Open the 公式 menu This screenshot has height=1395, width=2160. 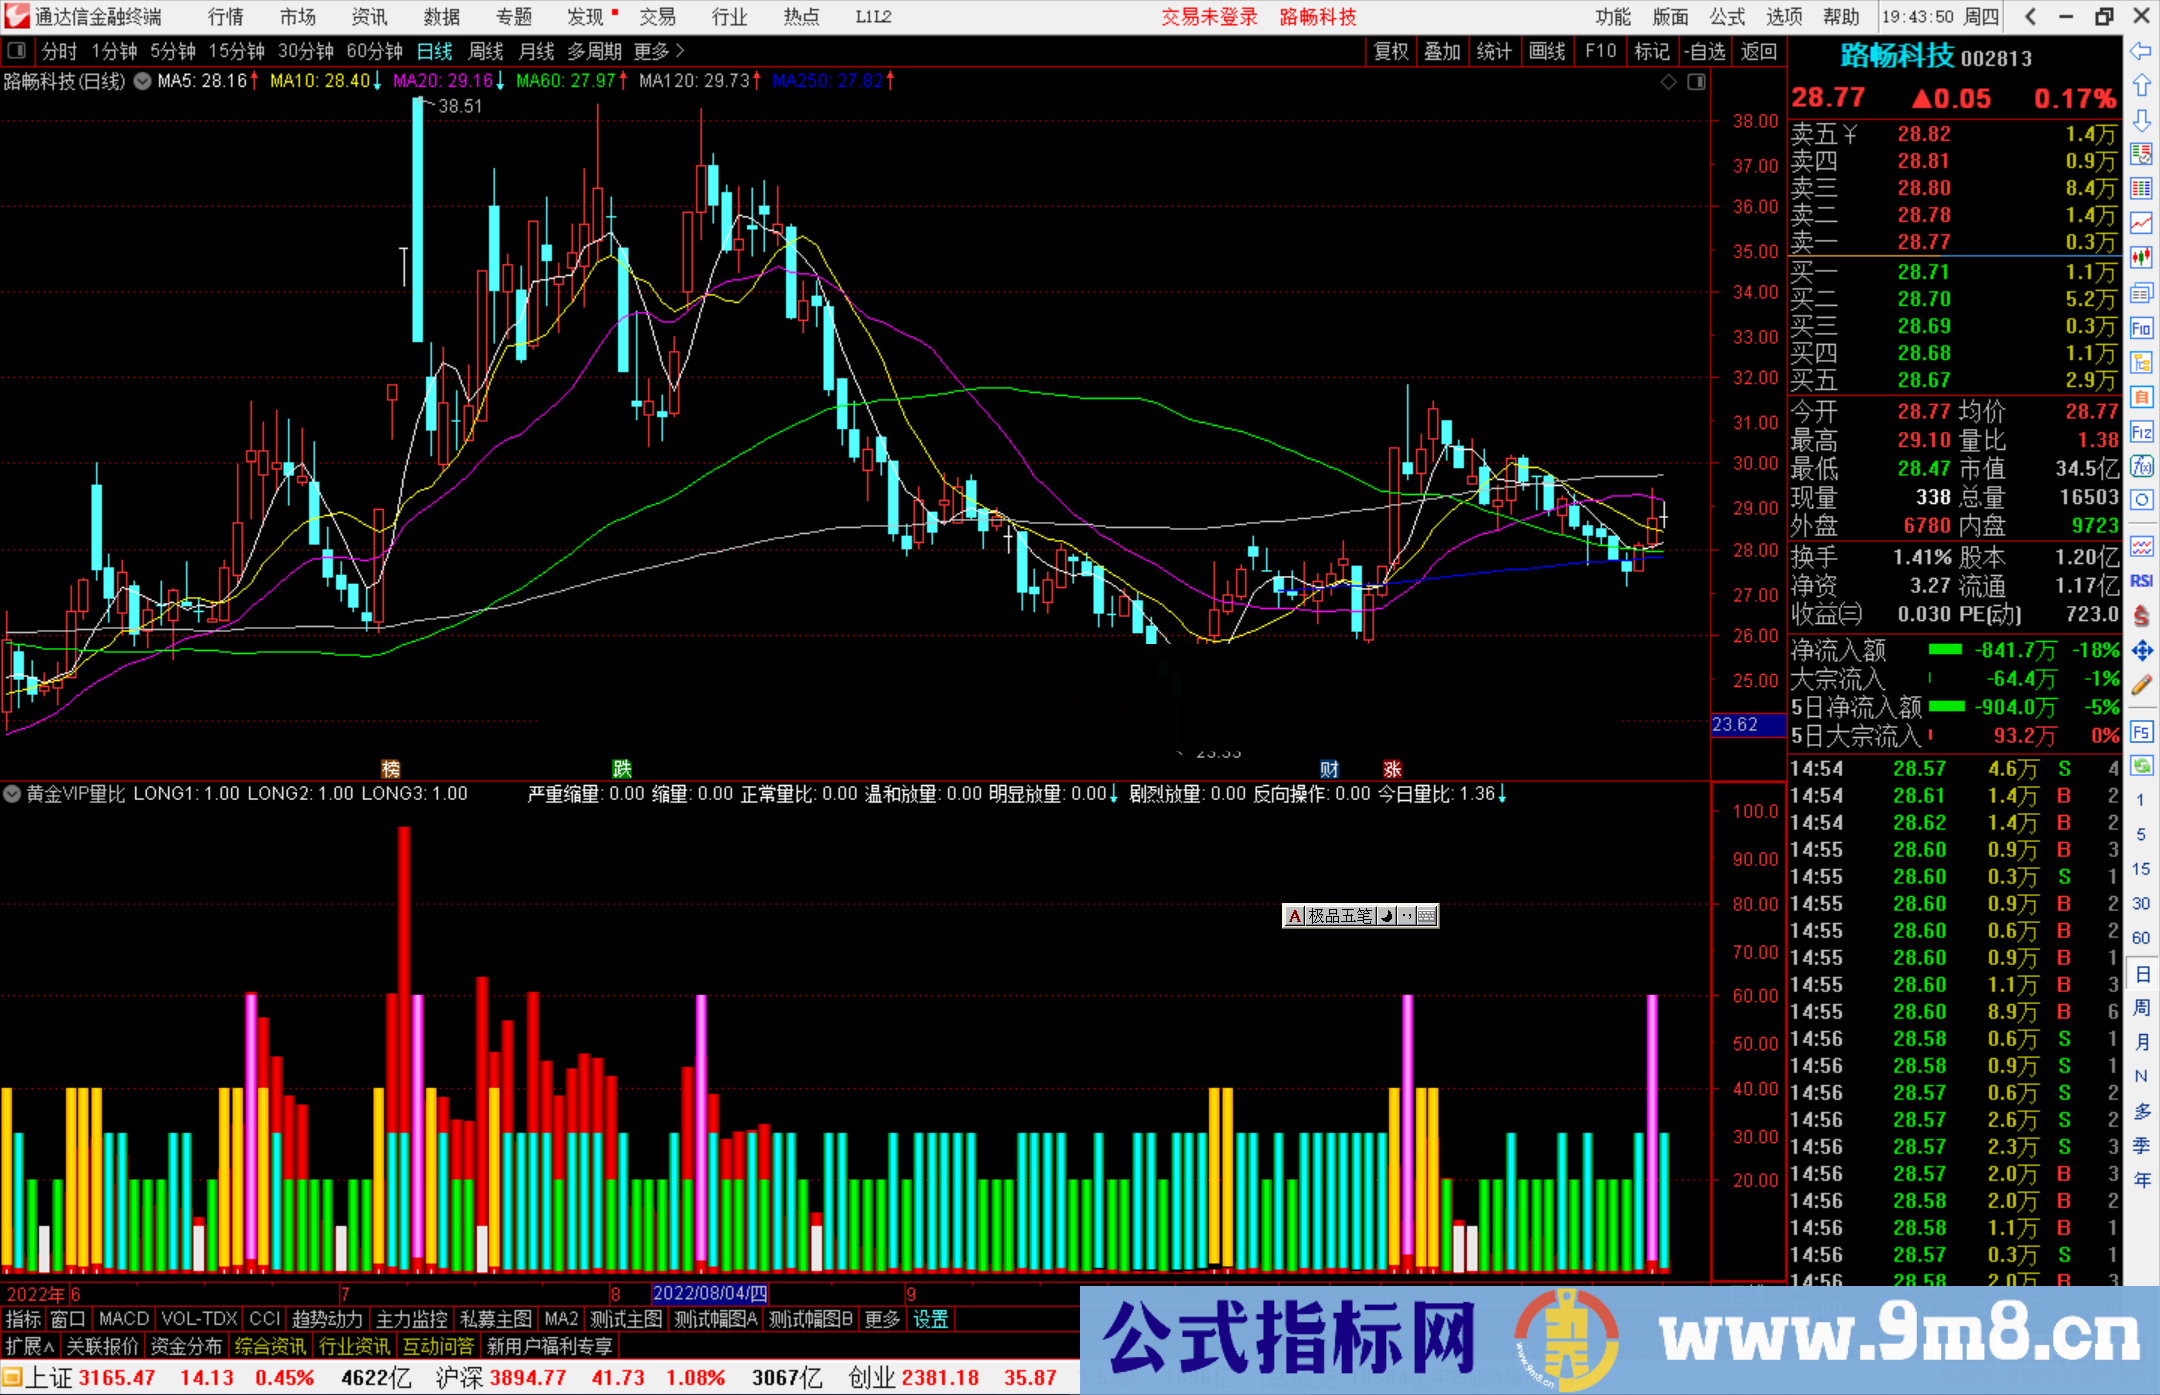click(x=1727, y=16)
